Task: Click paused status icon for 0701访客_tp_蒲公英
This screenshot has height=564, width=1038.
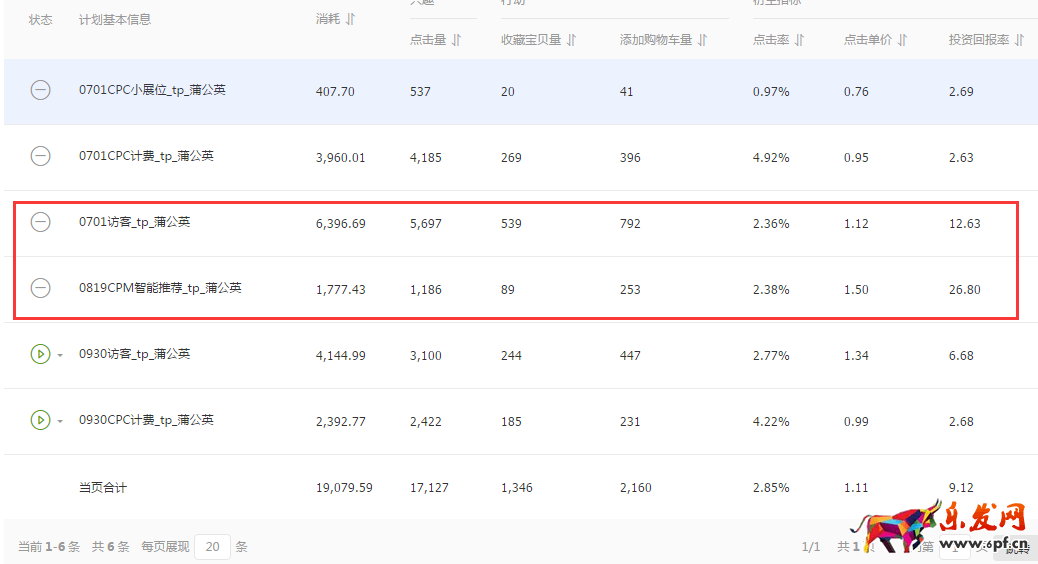Action: [40, 222]
